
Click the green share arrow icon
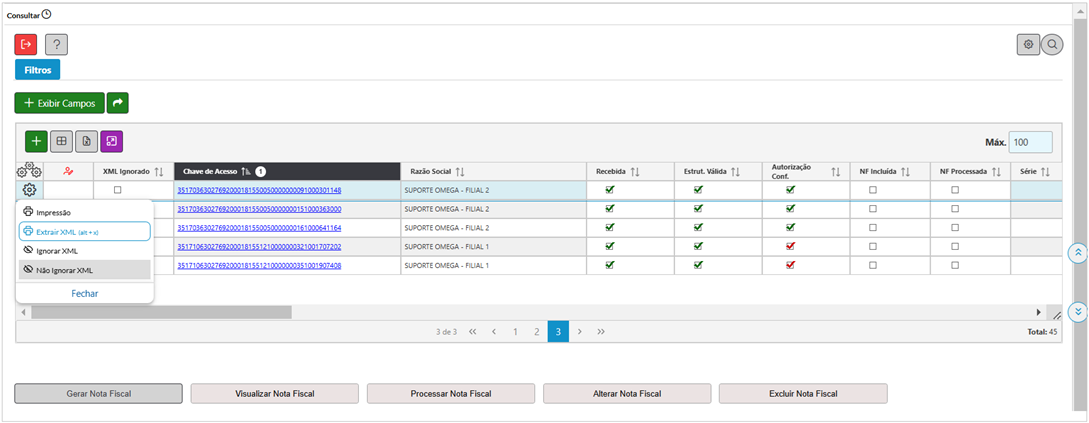118,102
